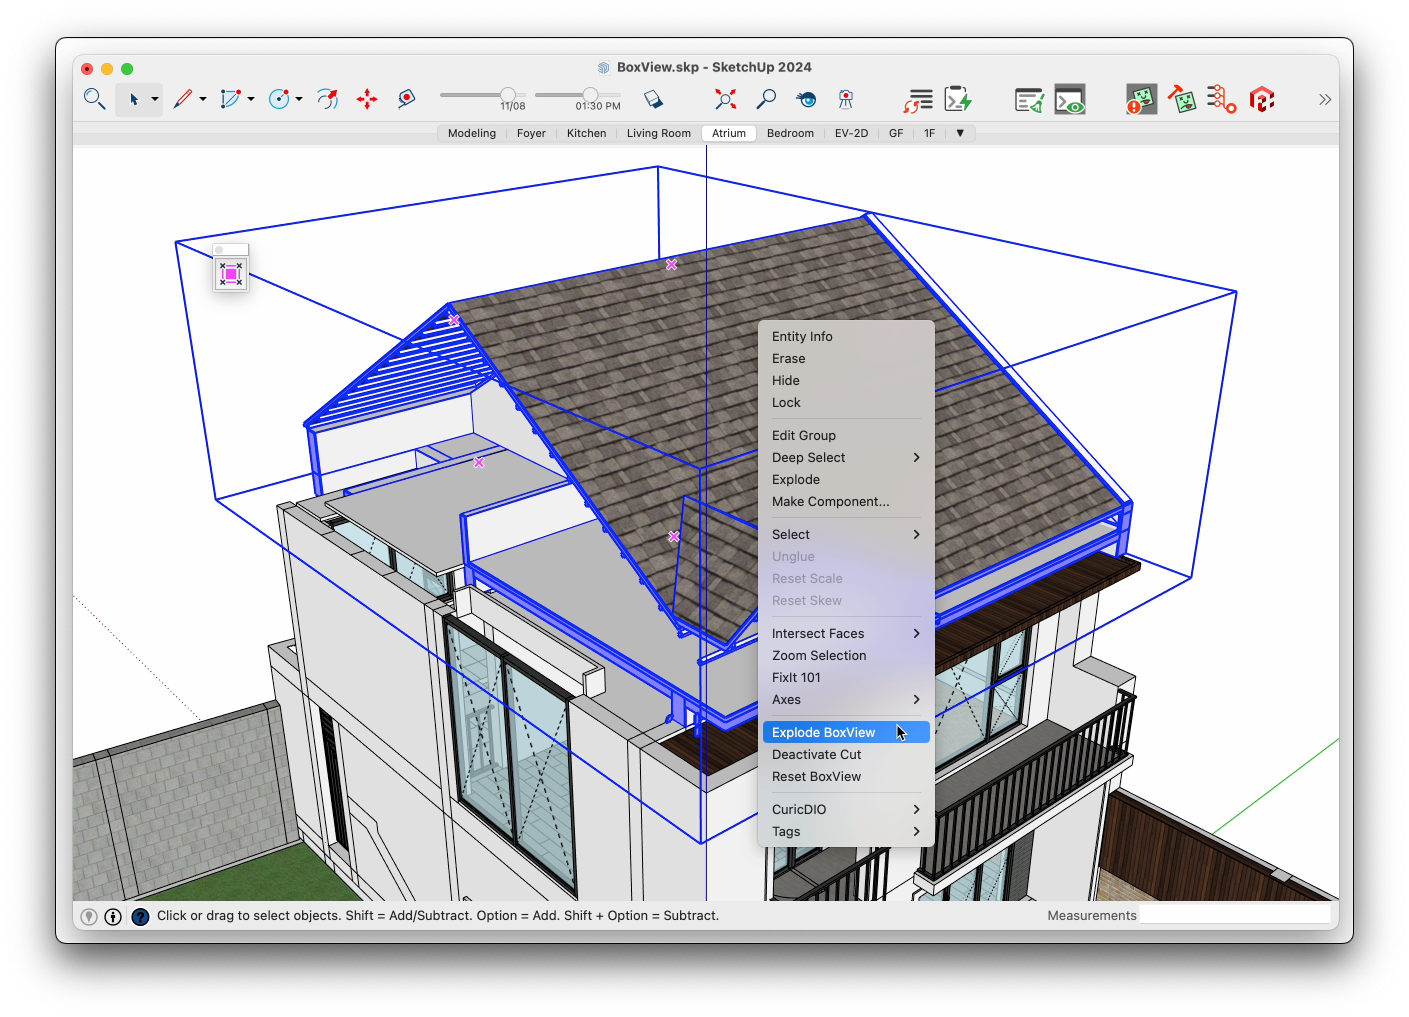1409x1017 pixels.
Task: Open the Select tool dropdown arrow
Action: tap(155, 99)
